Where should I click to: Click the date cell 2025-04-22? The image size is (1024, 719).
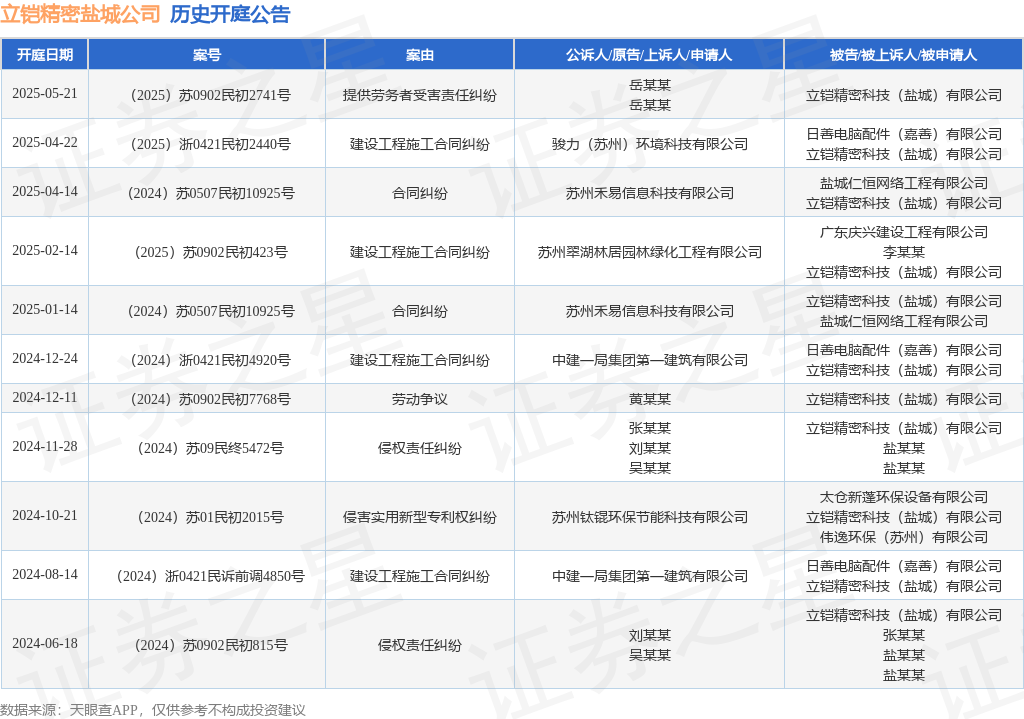tap(44, 142)
